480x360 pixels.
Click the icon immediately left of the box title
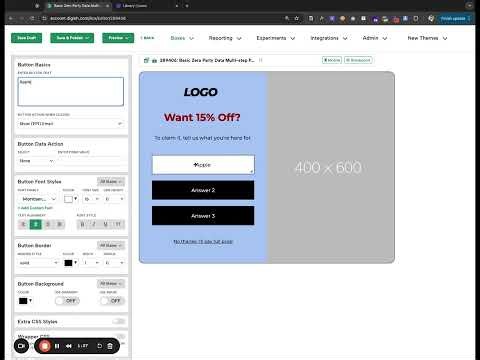tap(154, 60)
